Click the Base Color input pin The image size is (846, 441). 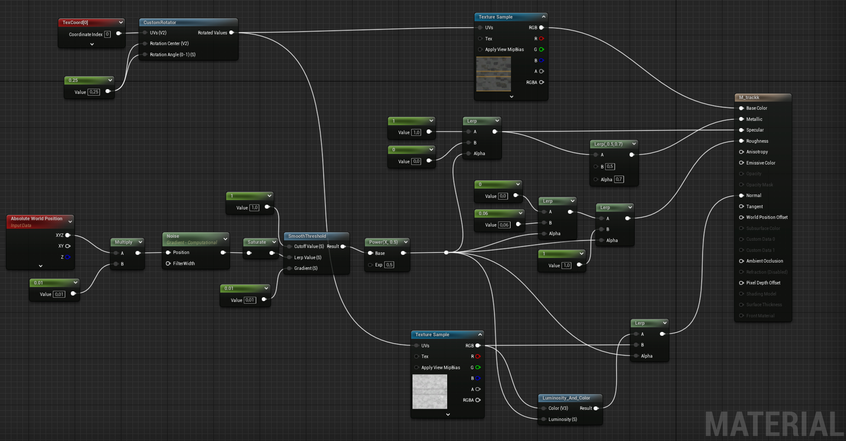coord(740,108)
